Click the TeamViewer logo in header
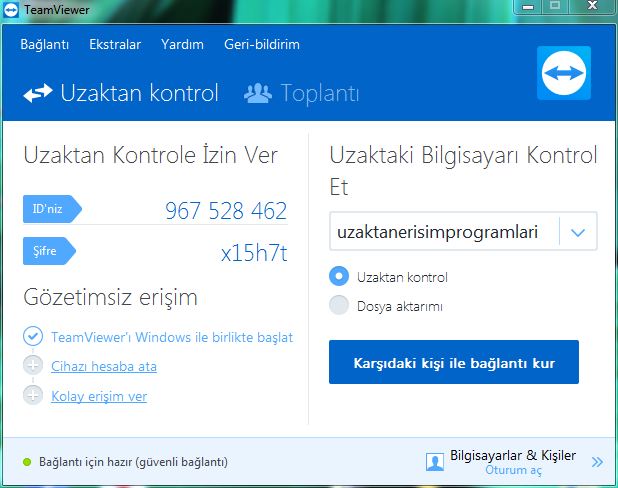 point(564,73)
